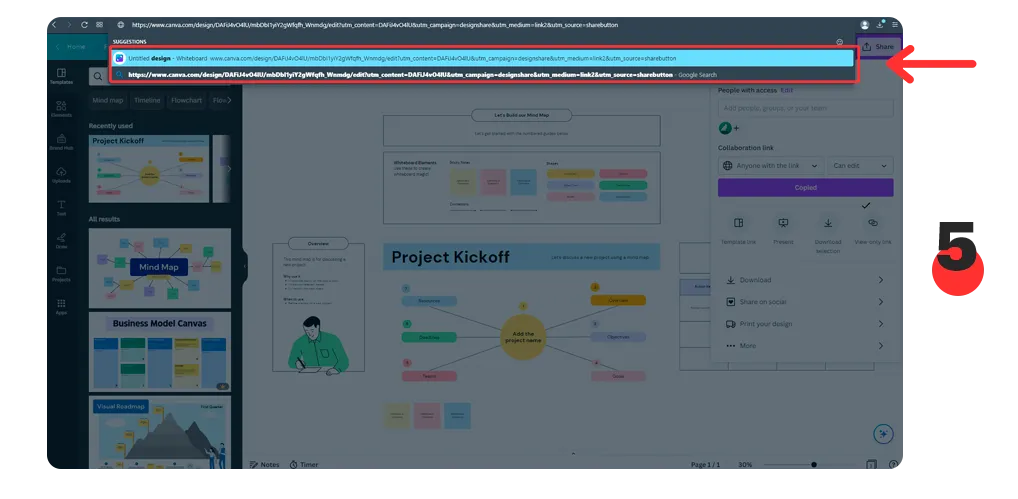This screenshot has height=499, width=1018.
Task: Open the Uploads sidebar panel
Action: [x=62, y=175]
